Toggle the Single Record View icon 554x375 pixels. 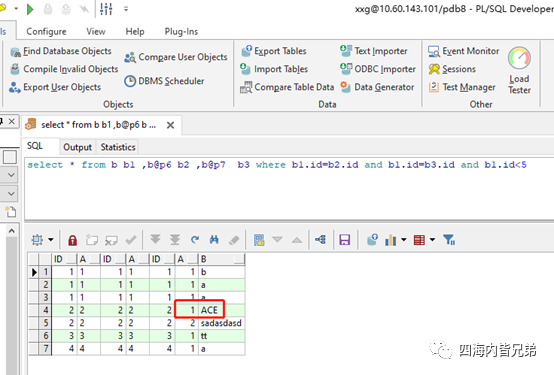[259, 240]
